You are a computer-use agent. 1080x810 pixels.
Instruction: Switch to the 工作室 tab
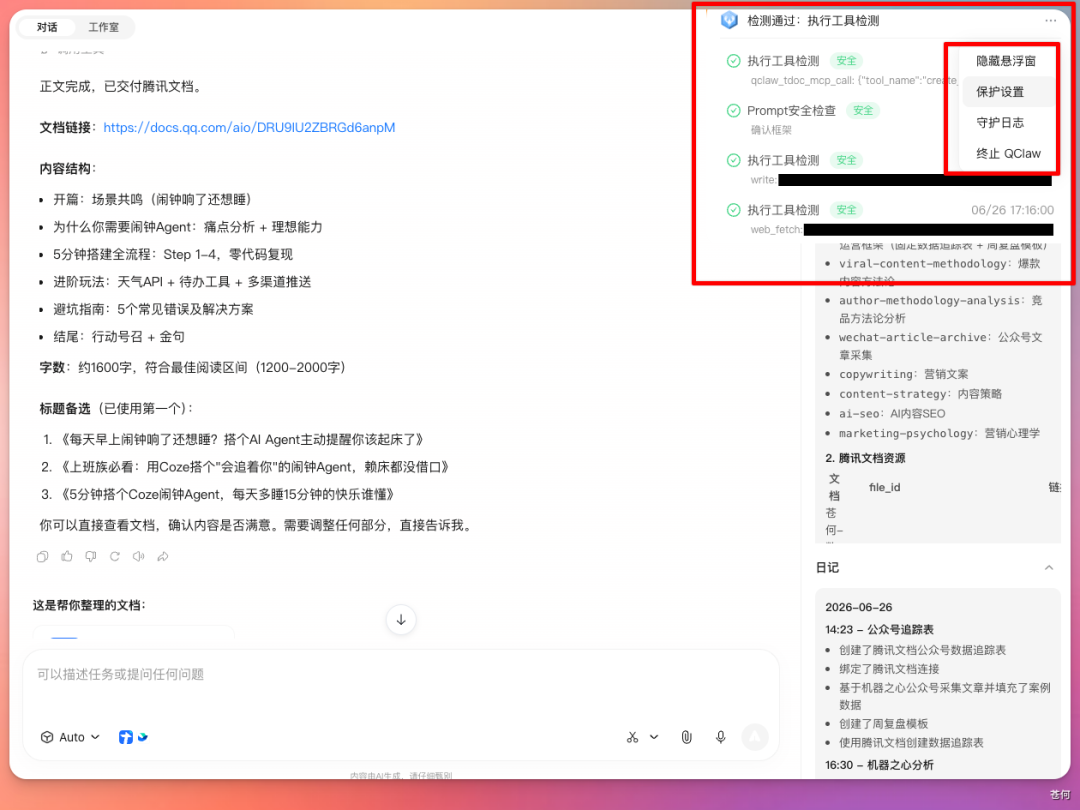pyautogui.click(x=103, y=27)
